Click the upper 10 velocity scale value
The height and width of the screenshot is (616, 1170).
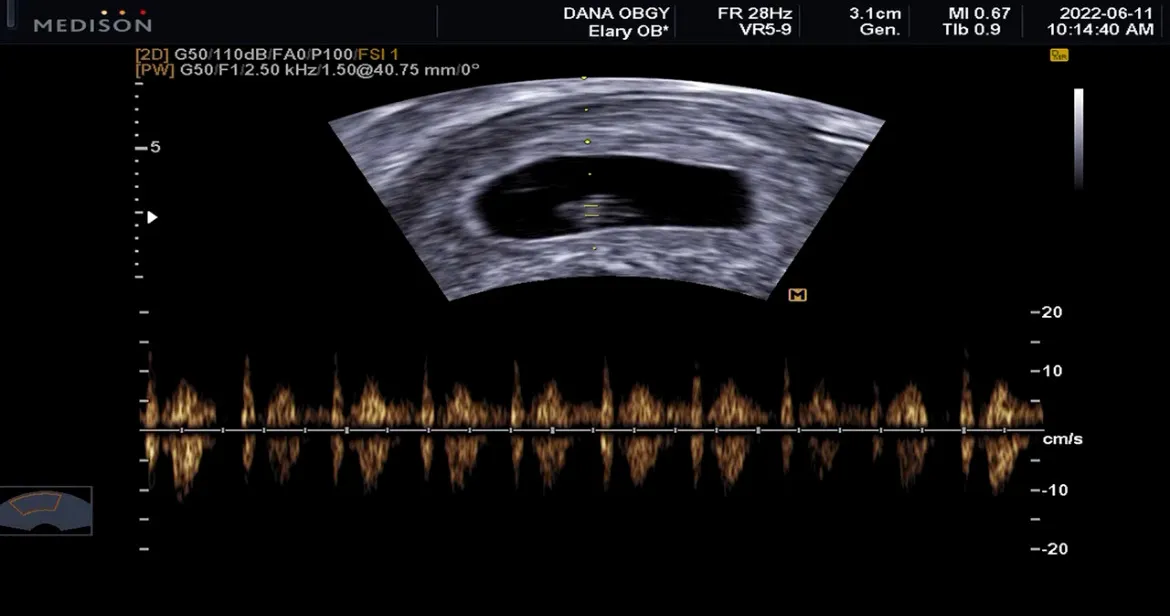pyautogui.click(x=1051, y=371)
